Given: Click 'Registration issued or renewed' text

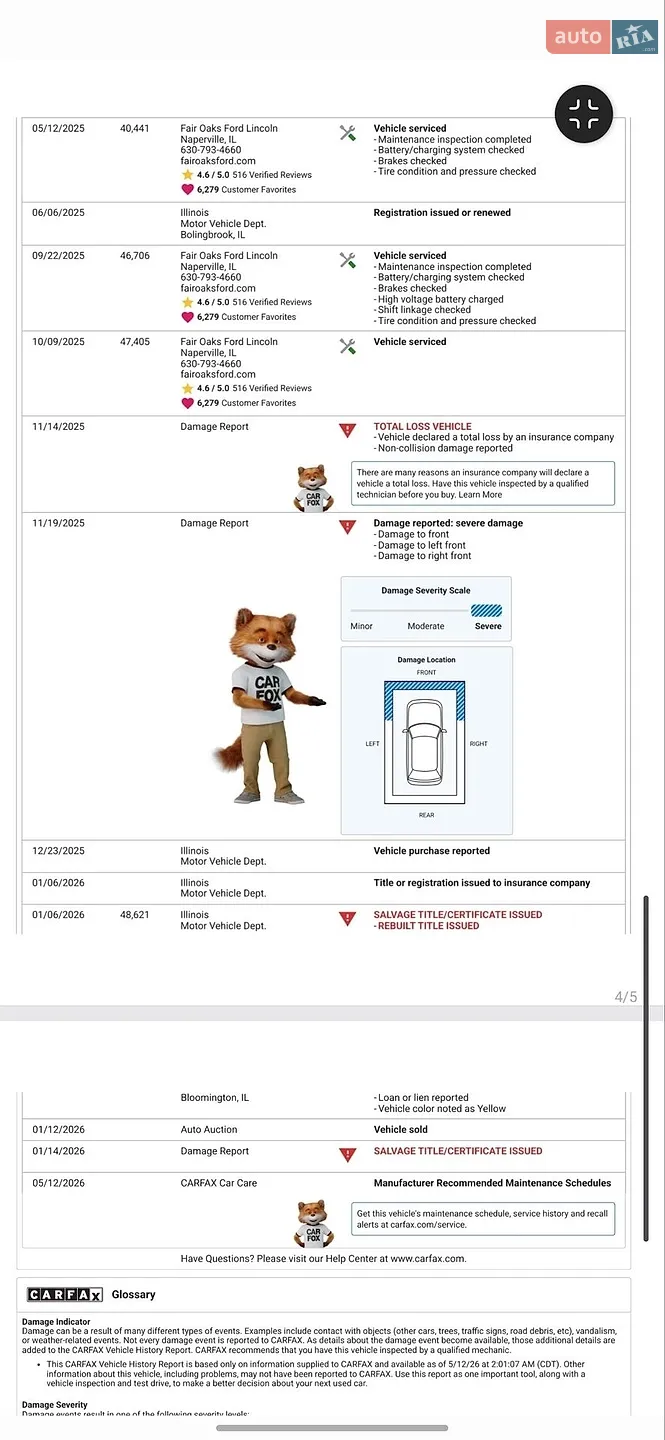Looking at the screenshot, I should 442,213.
